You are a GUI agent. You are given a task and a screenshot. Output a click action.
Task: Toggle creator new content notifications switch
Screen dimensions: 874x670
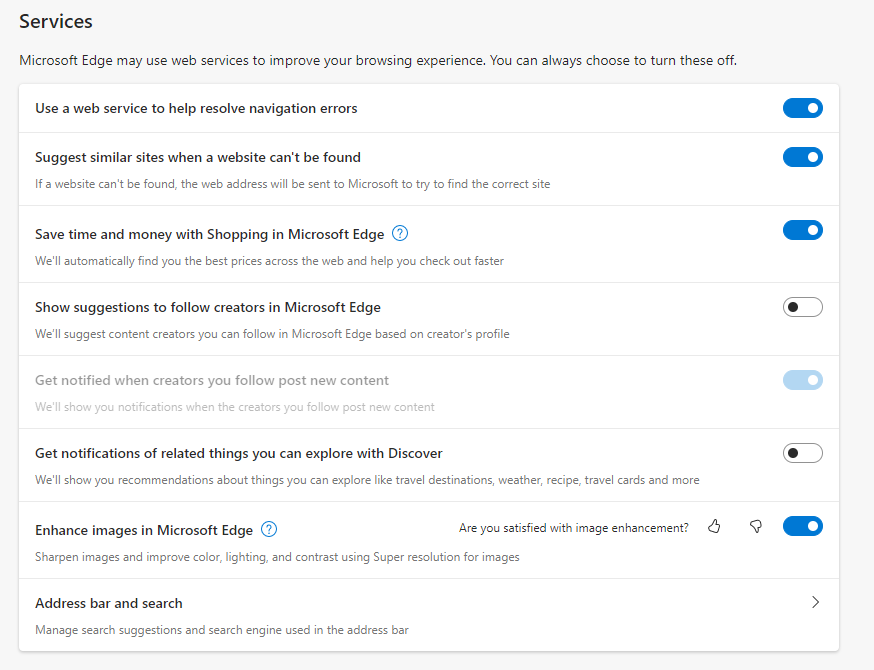pos(803,380)
